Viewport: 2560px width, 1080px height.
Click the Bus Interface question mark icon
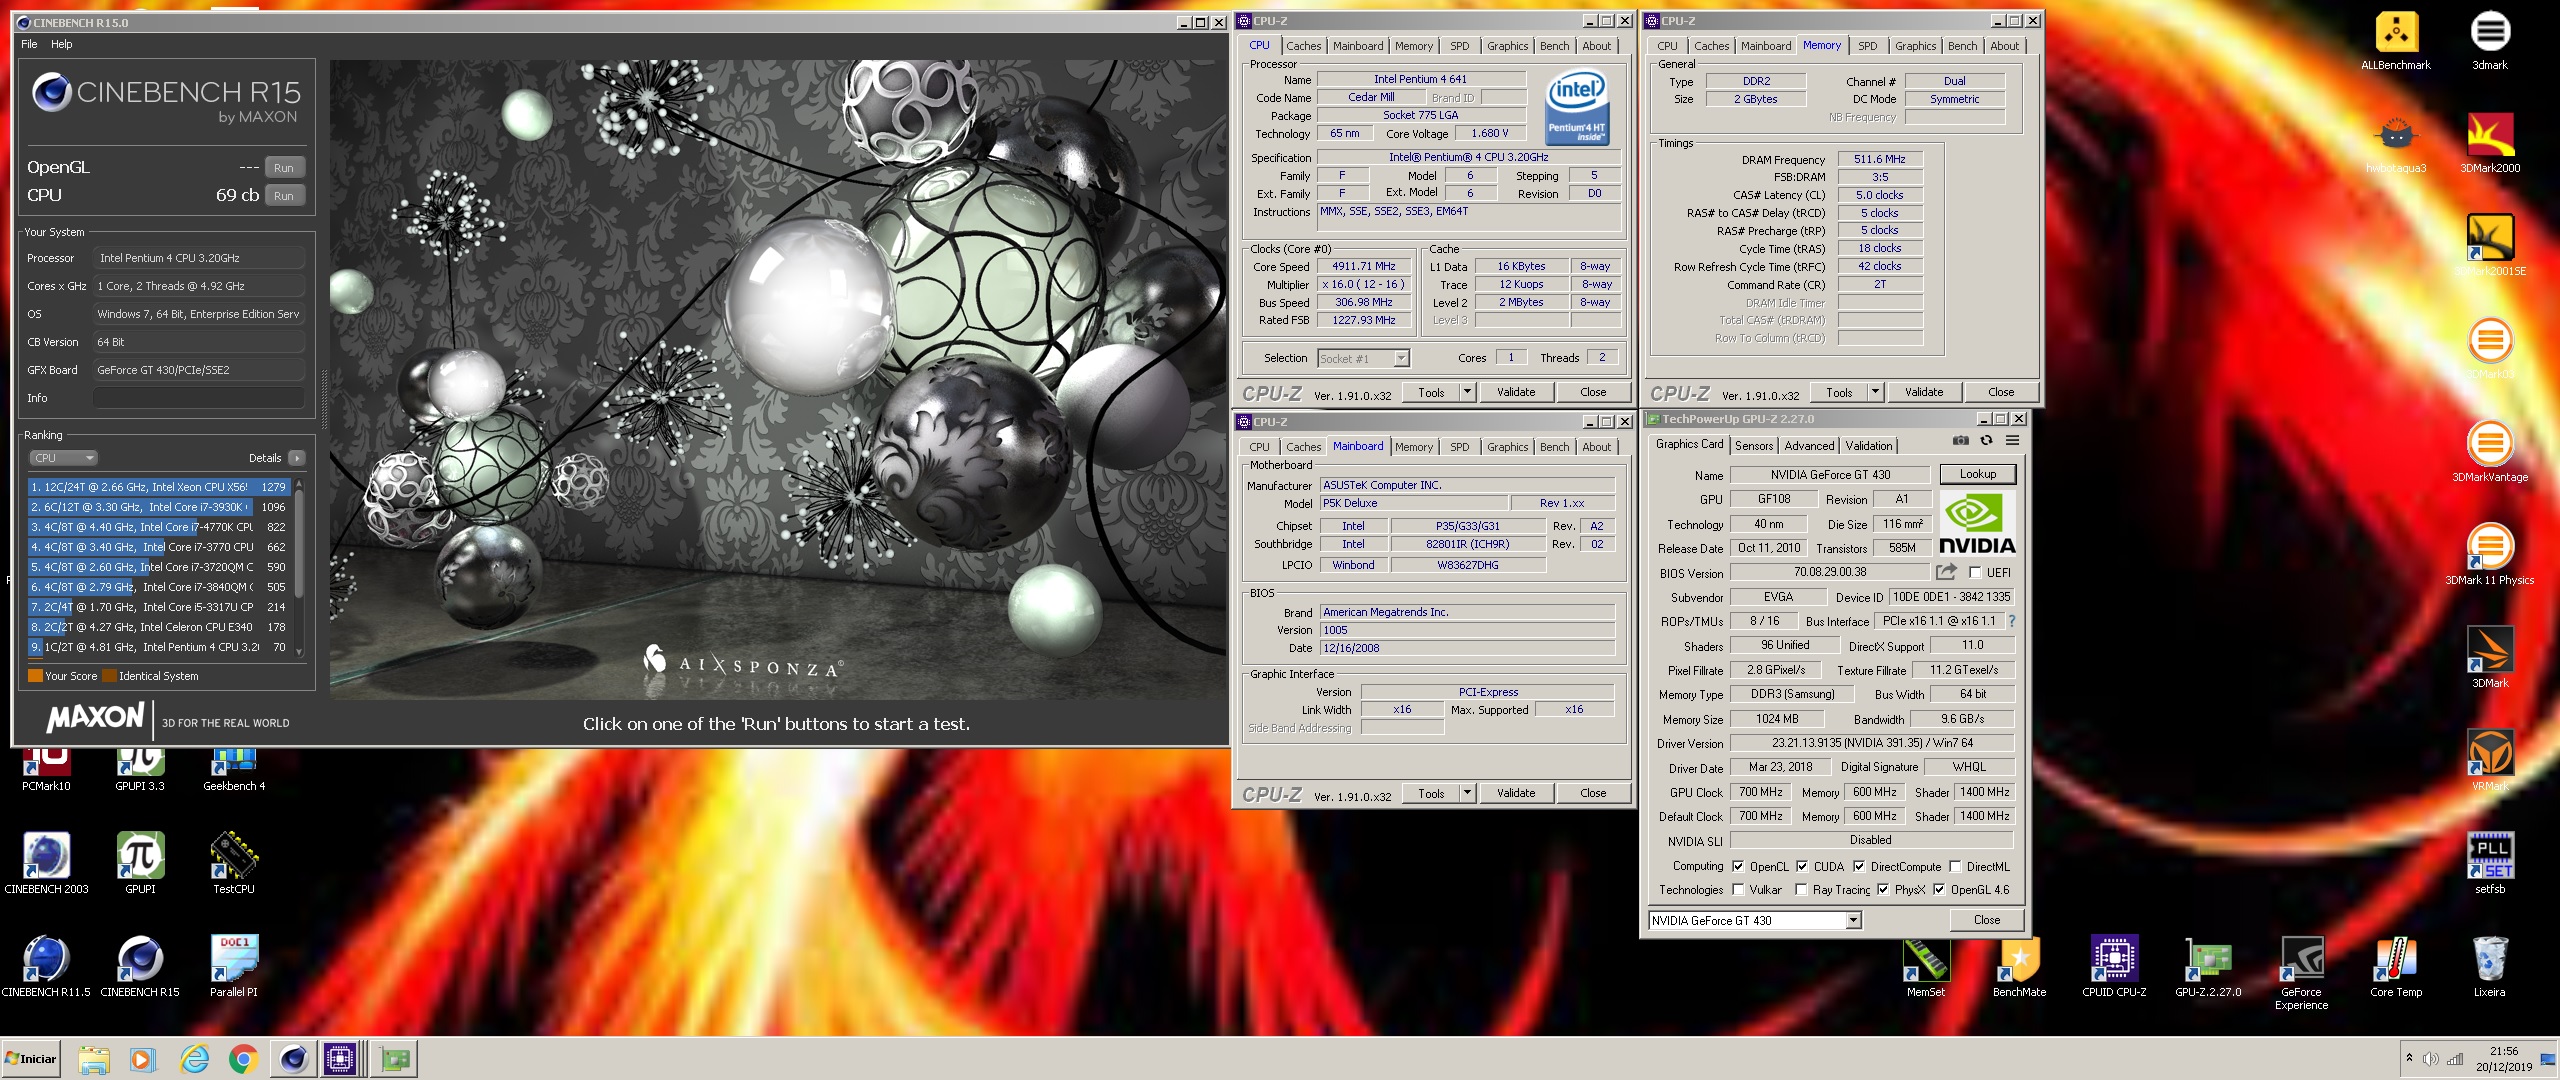point(2011,621)
